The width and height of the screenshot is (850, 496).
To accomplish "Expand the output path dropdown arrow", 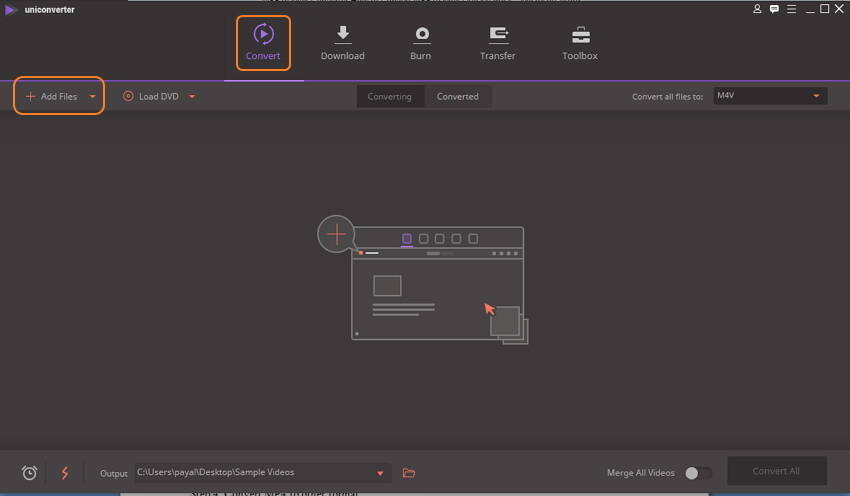I will 380,473.
